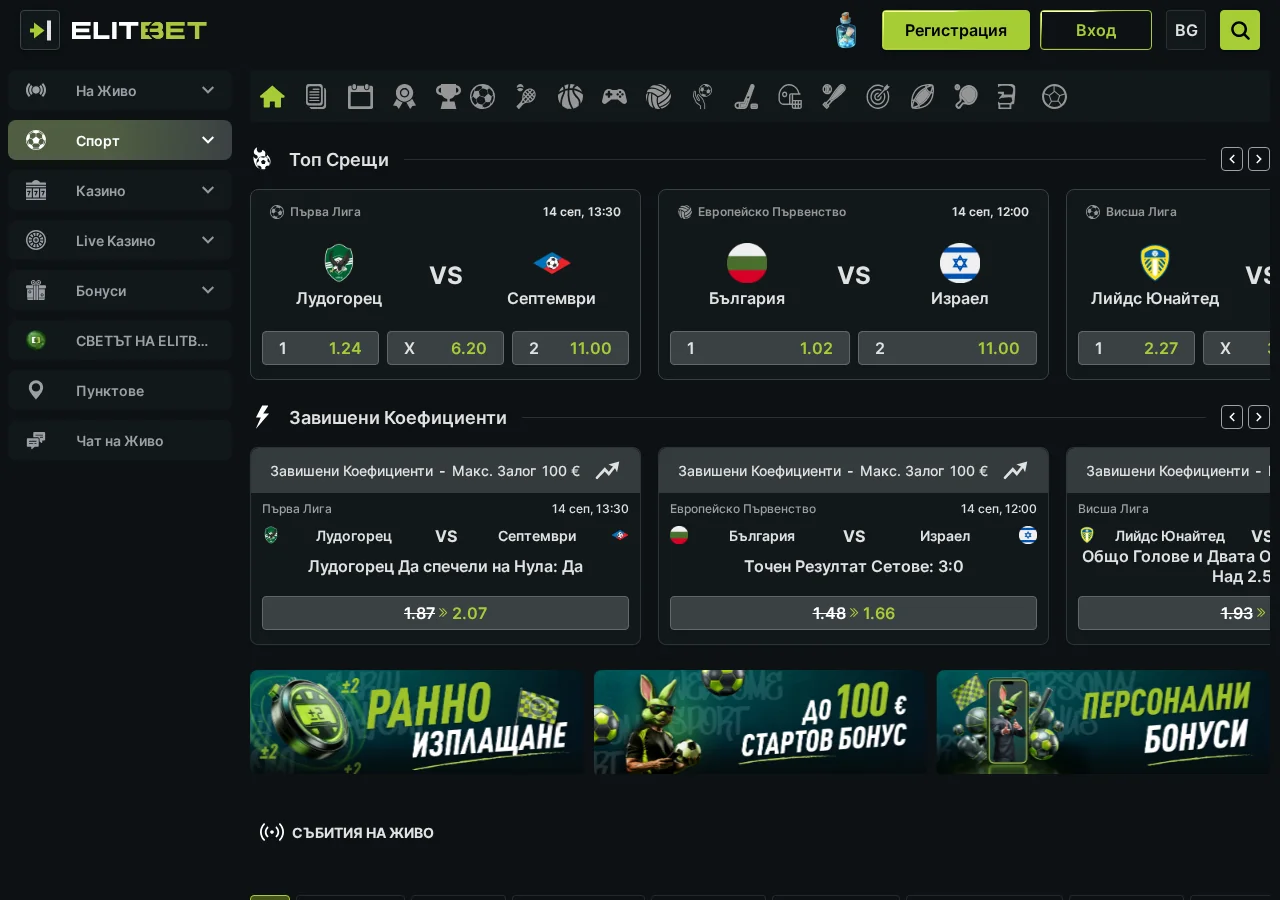Select boosted odds 2.07 for Лудогорец

pos(445,613)
